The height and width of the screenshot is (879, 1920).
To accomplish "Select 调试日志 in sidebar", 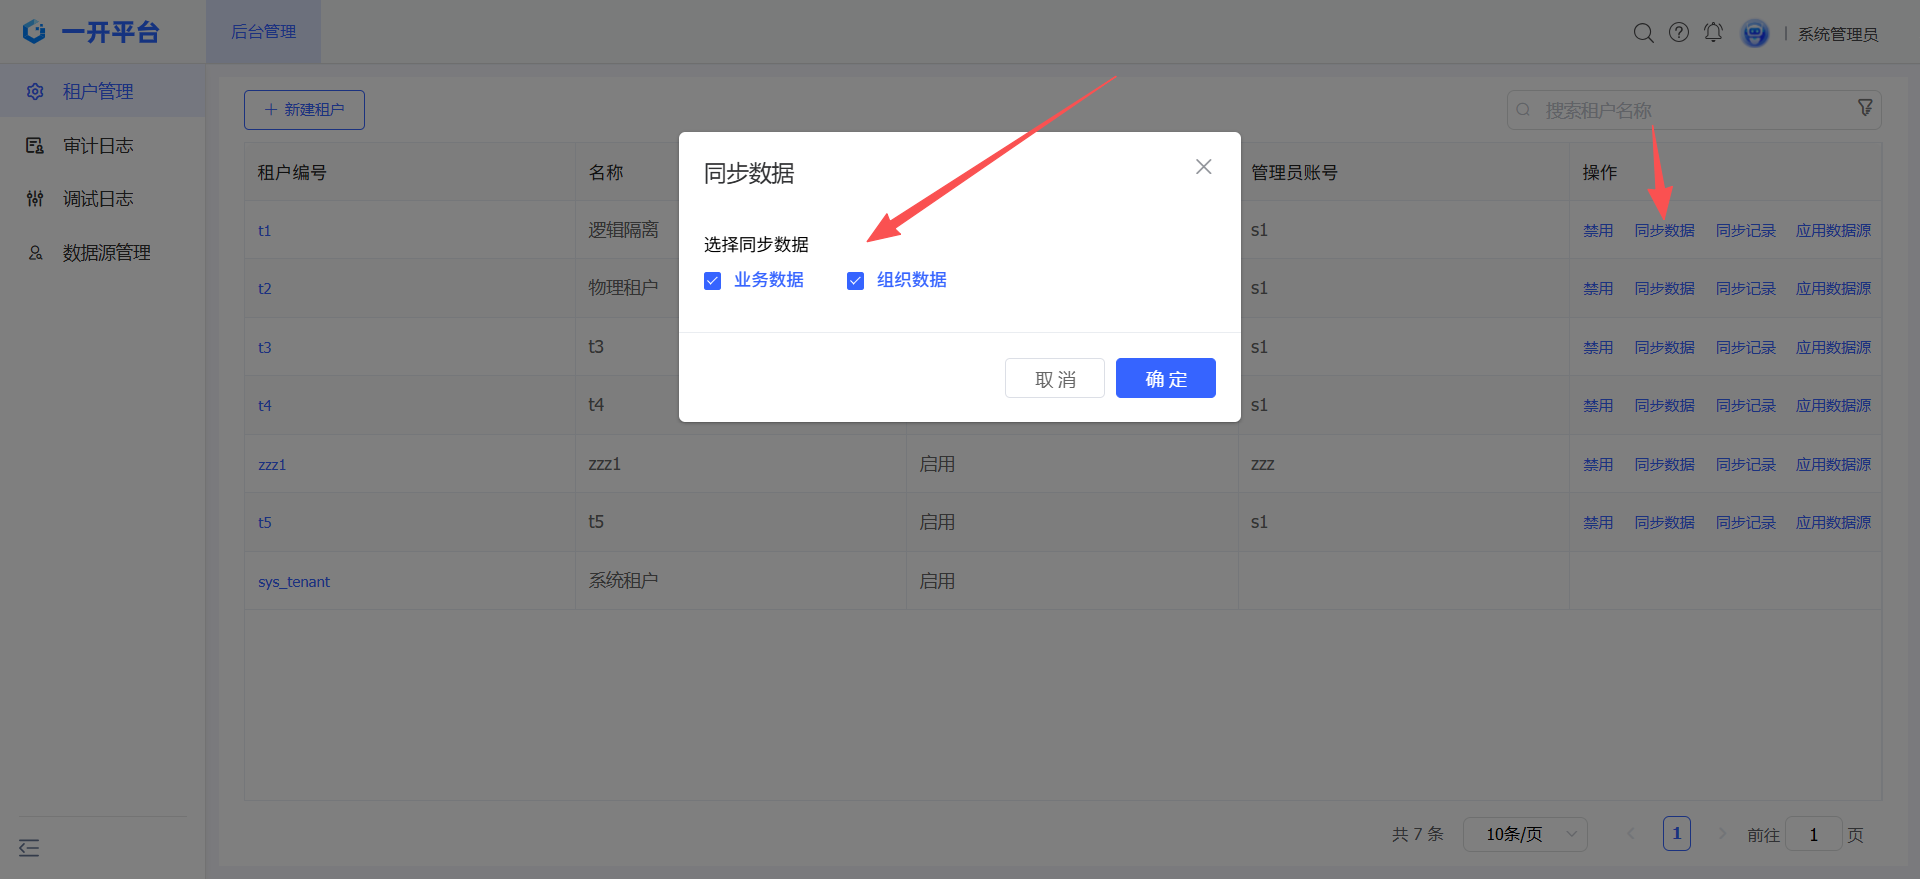I will (x=98, y=199).
